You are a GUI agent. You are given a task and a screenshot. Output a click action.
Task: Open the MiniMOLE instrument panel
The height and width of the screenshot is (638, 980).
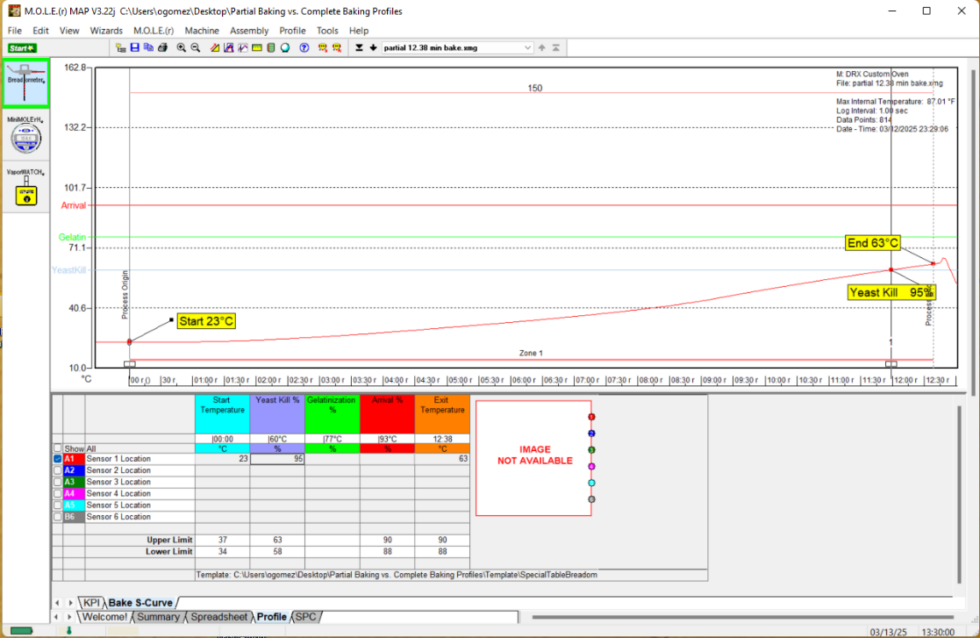pyautogui.click(x=25, y=138)
